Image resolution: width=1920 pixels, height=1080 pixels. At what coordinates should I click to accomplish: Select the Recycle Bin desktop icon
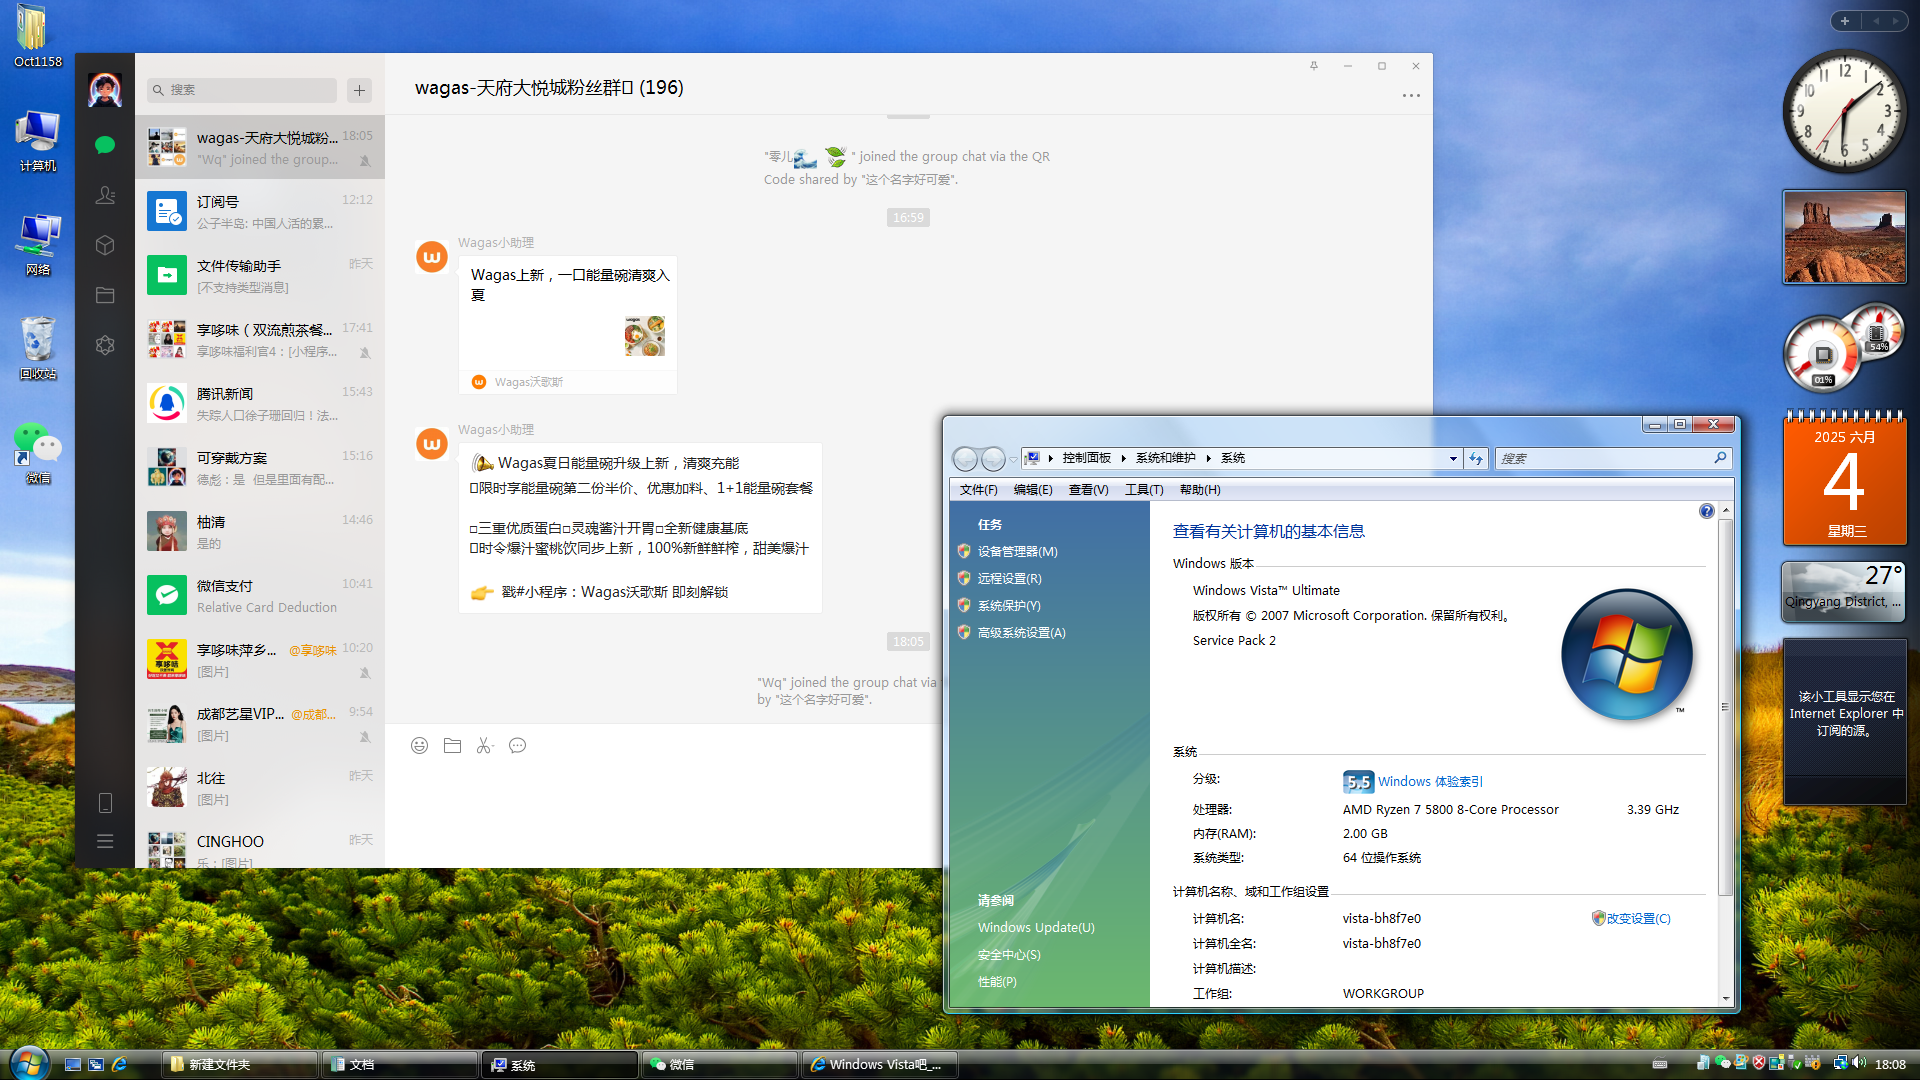pyautogui.click(x=37, y=349)
